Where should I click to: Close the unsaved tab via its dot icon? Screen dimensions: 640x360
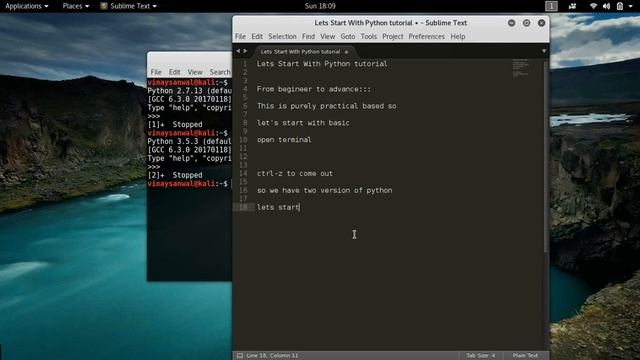pyautogui.click(x=347, y=52)
